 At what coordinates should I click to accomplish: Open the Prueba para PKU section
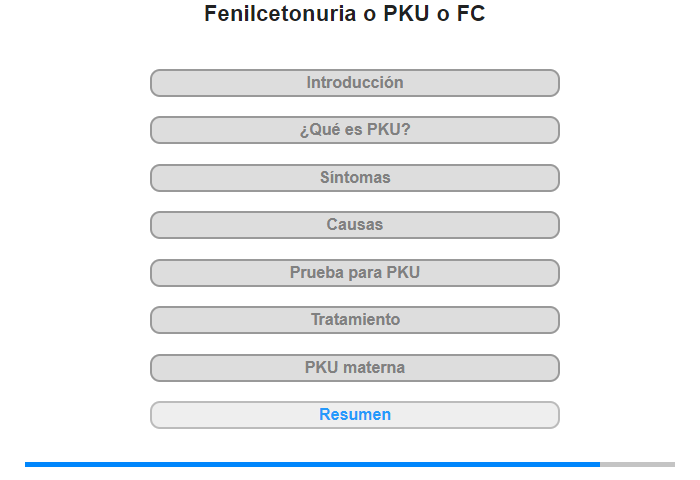(x=355, y=273)
